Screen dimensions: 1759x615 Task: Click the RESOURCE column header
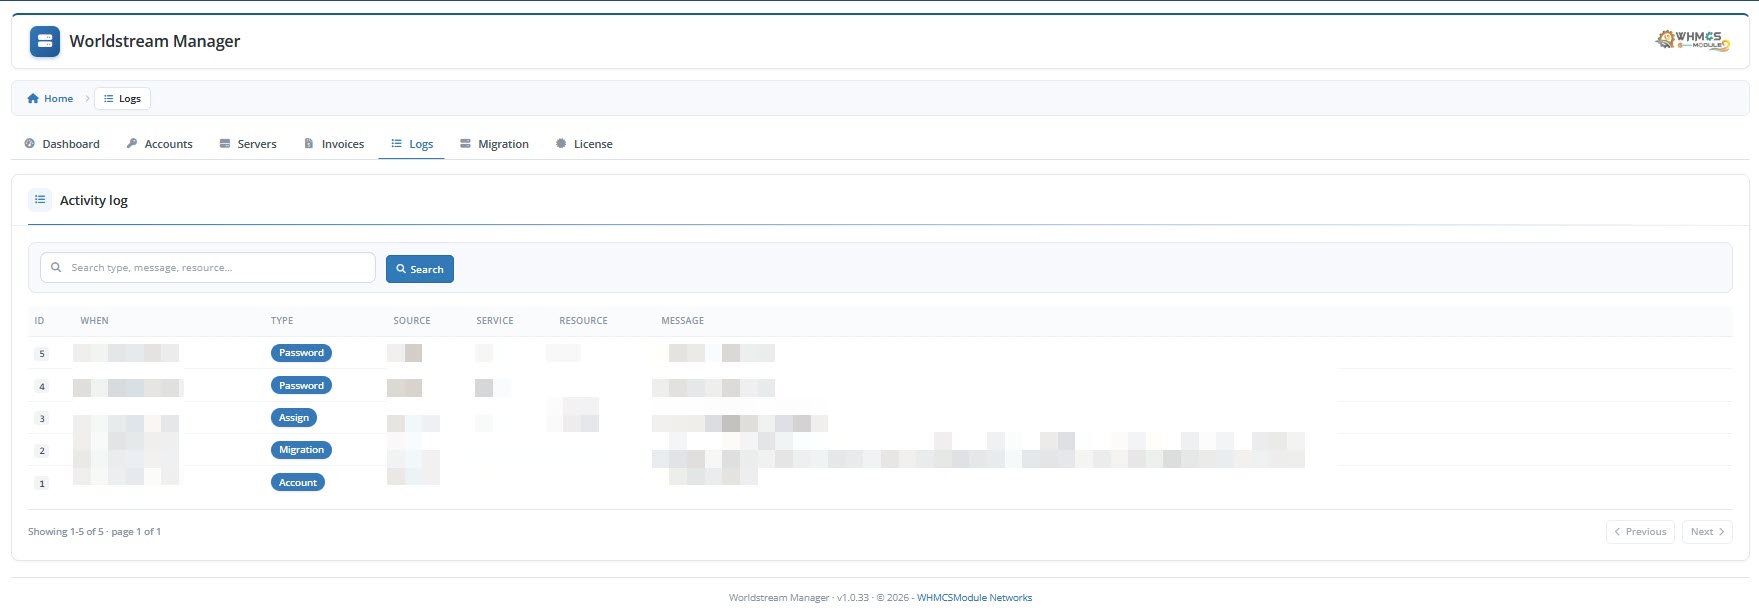tap(584, 321)
